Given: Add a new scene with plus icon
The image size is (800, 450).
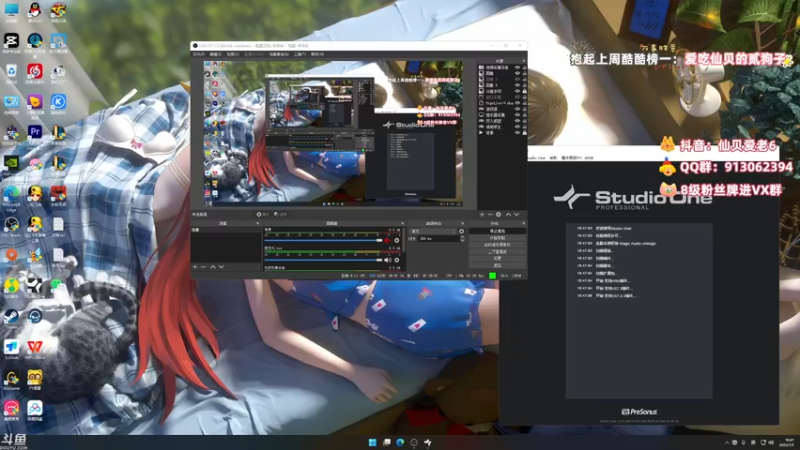Looking at the screenshot, I should point(195,267).
